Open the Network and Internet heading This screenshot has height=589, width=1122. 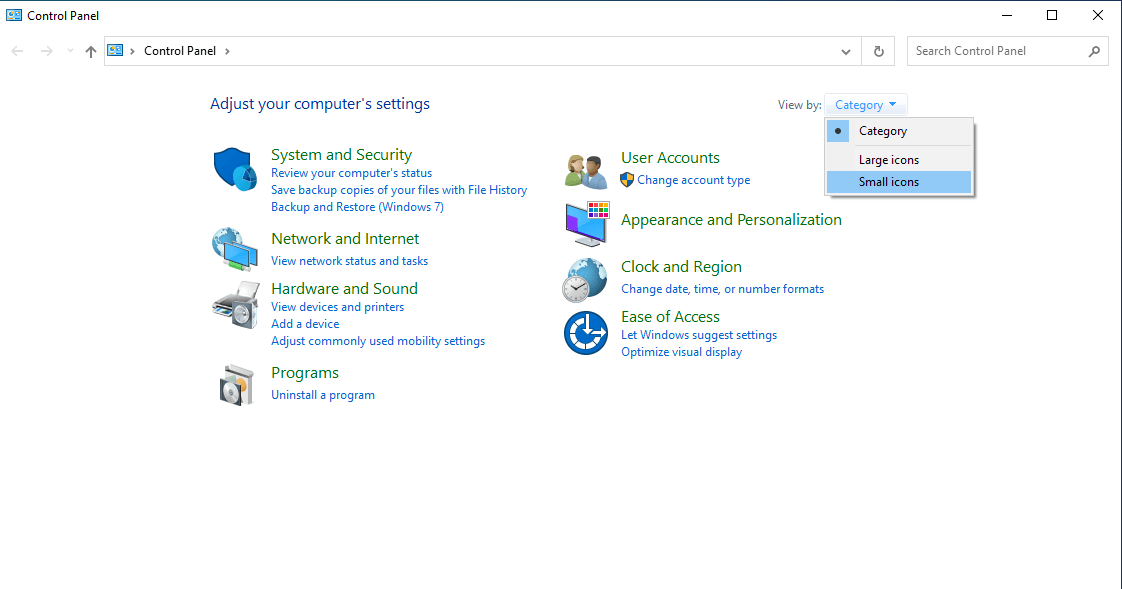click(x=345, y=238)
